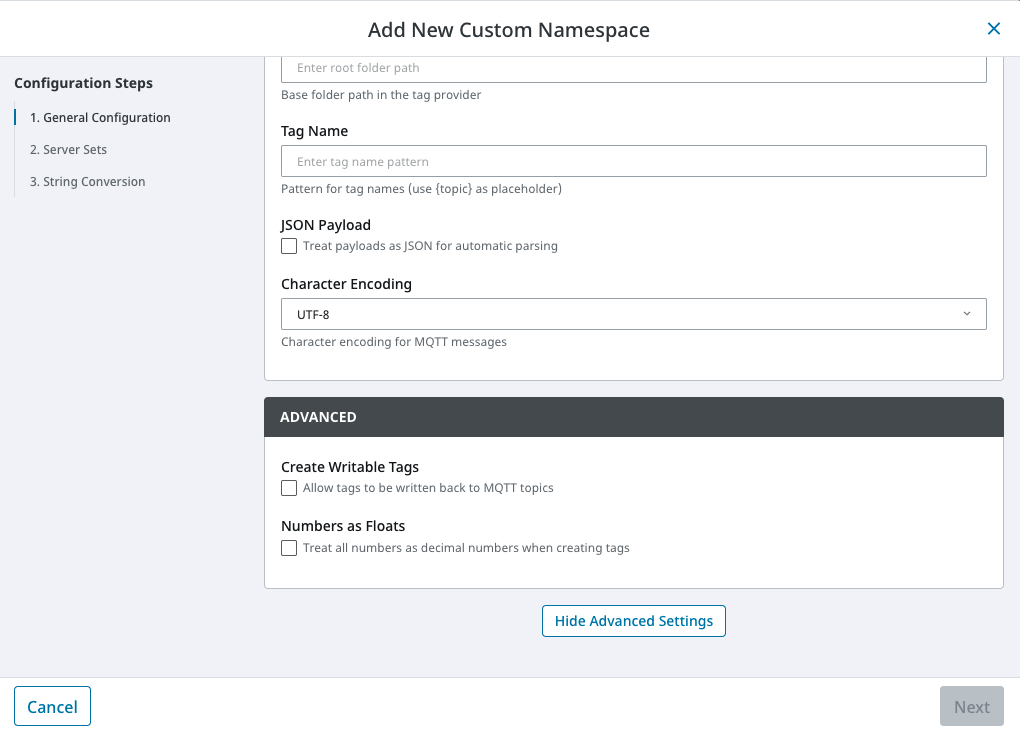The image size is (1020, 732).
Task: Focus the root folder path input
Action: (633, 68)
